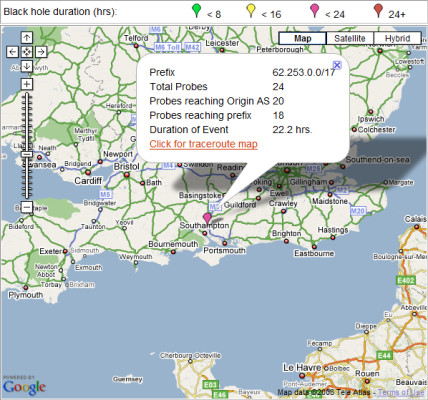Switch to Hybrid view tab

[x=397, y=38]
